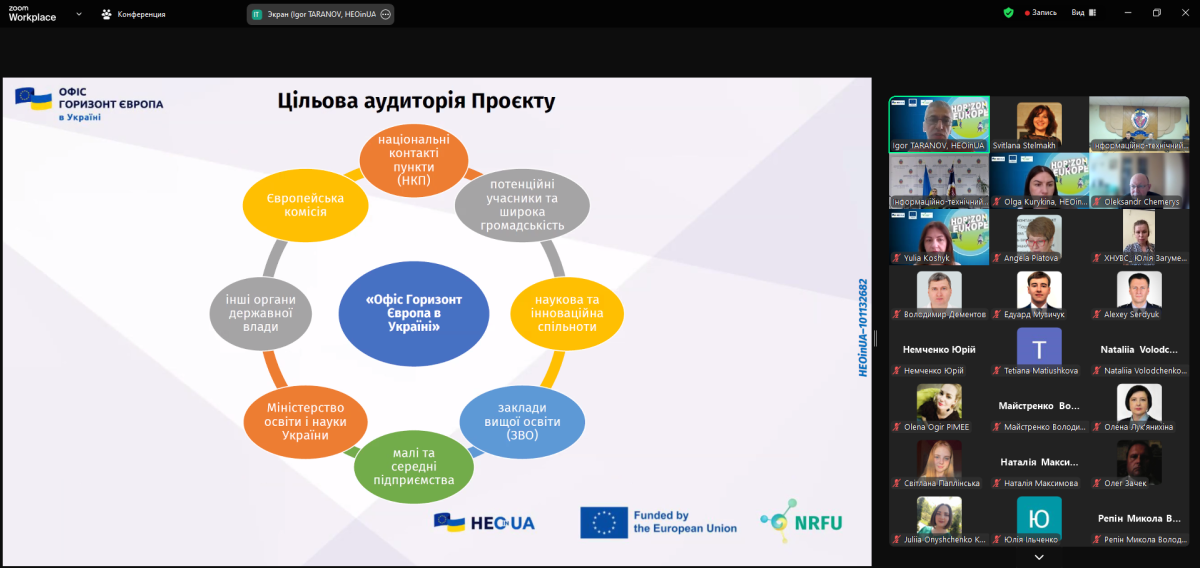Click muted mic icon for Olga Kurykina
The height and width of the screenshot is (568, 1200).
pyautogui.click(x=997, y=202)
